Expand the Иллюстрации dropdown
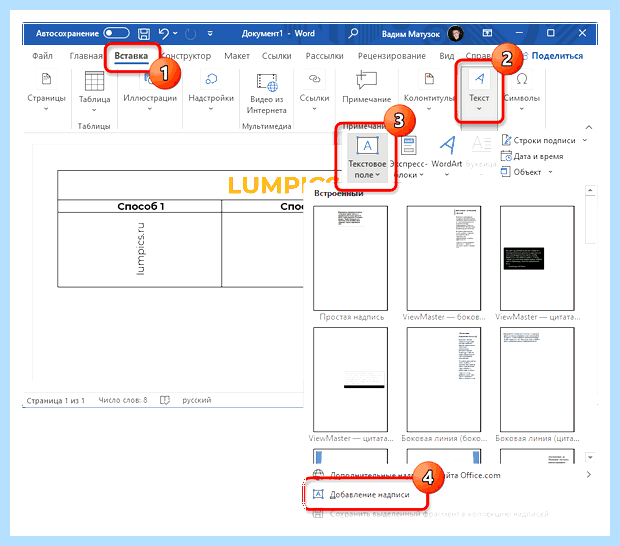 (150, 108)
